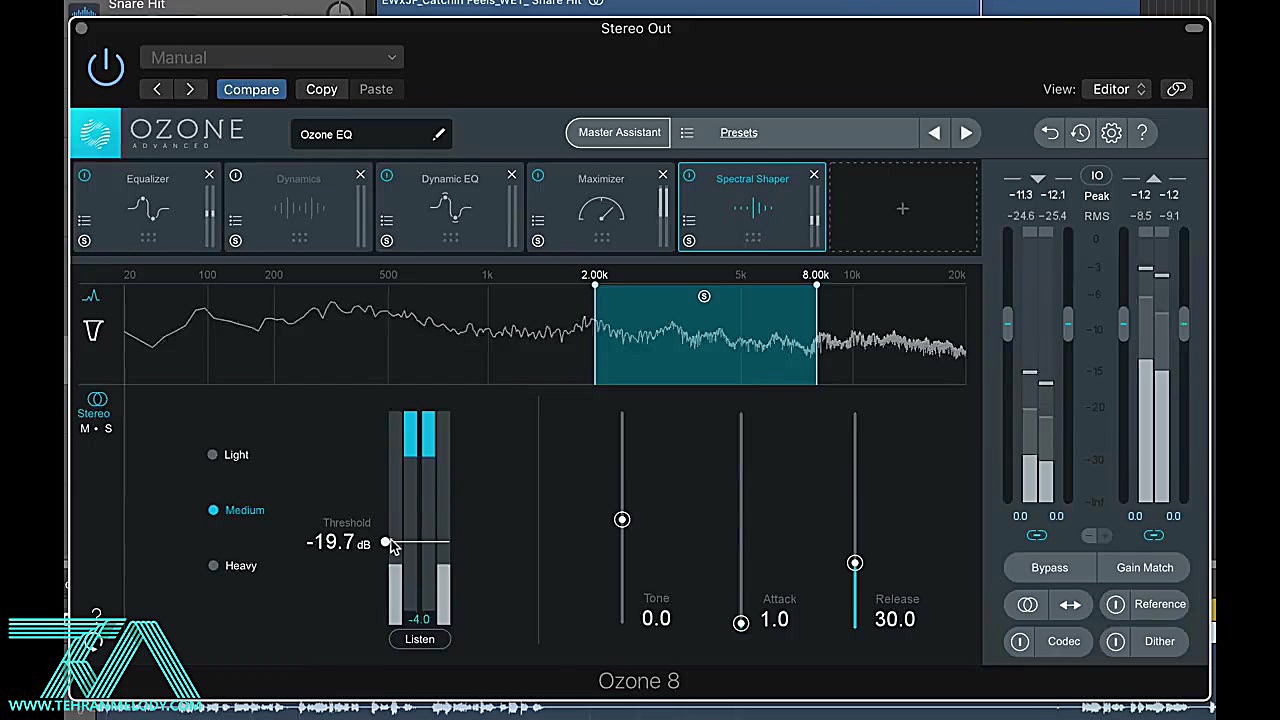
Task: Click the highlighted frequency band in the spectrum
Action: click(705, 335)
